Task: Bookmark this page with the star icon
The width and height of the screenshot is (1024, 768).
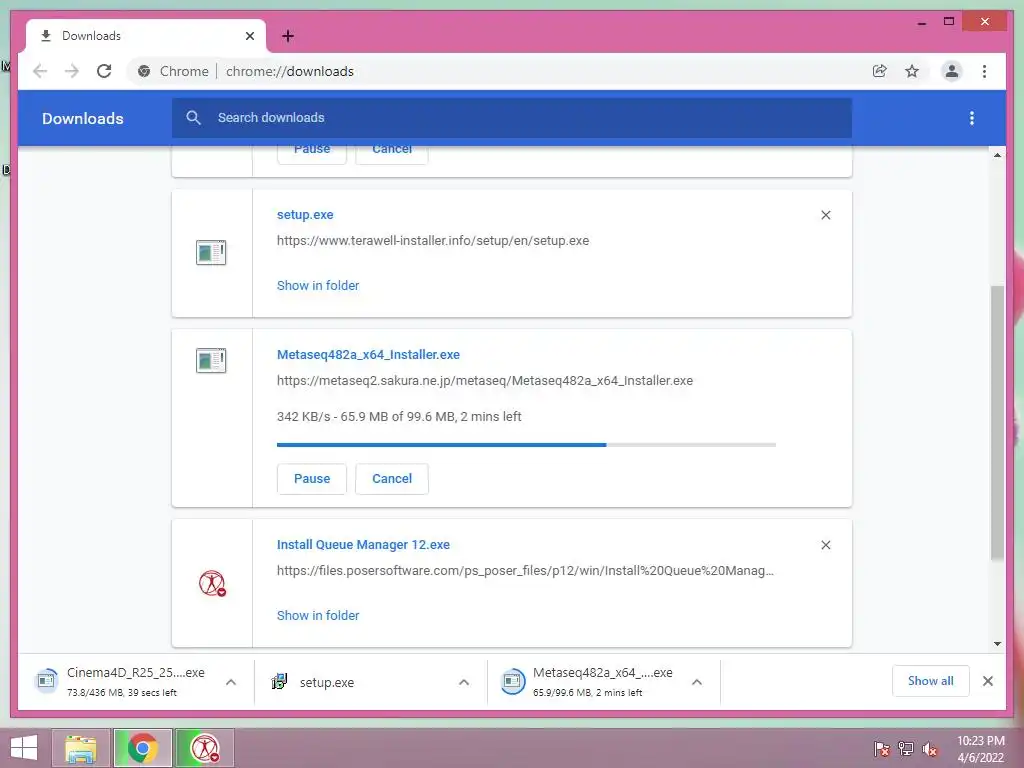Action: click(912, 71)
